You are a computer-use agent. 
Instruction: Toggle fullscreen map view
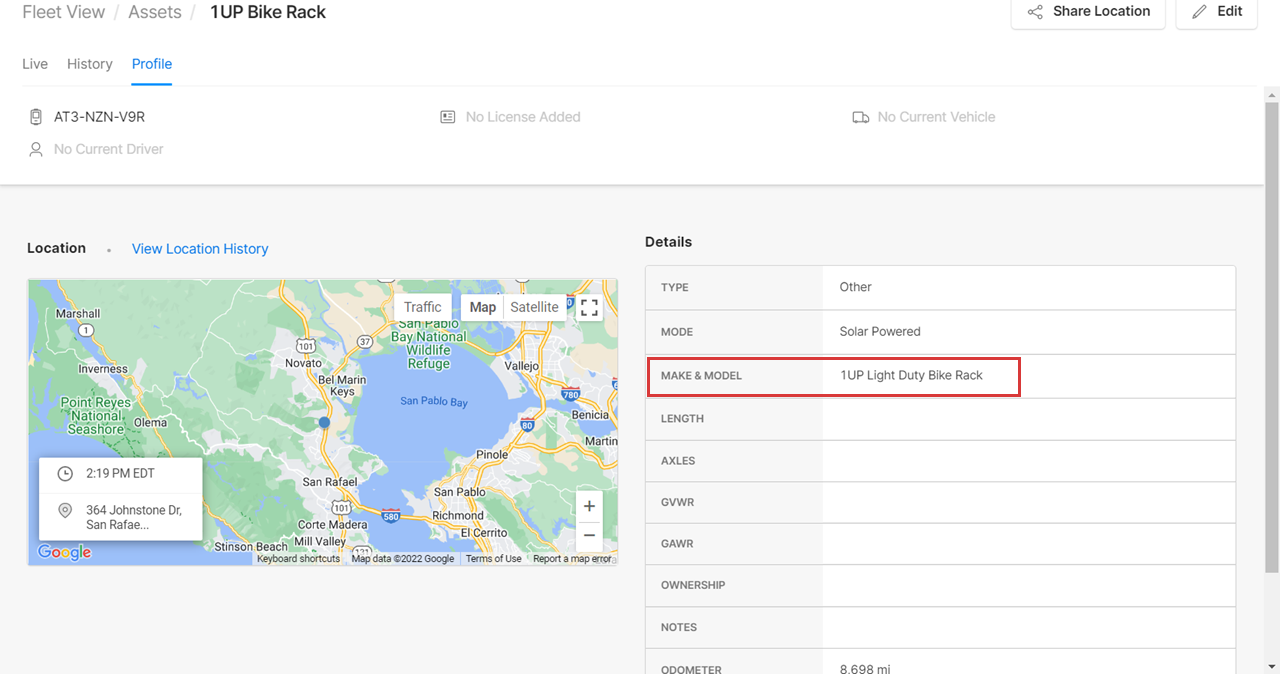coord(589,307)
